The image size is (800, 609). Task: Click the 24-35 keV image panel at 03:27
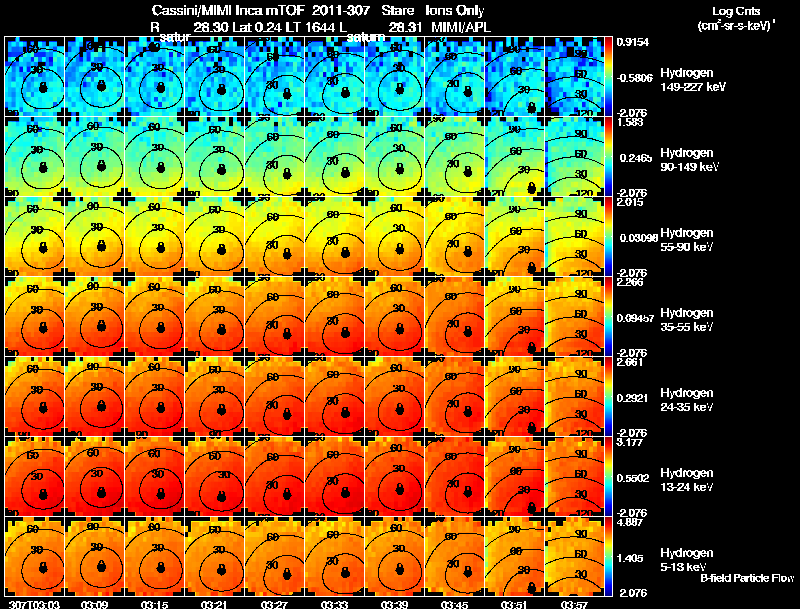click(274, 397)
